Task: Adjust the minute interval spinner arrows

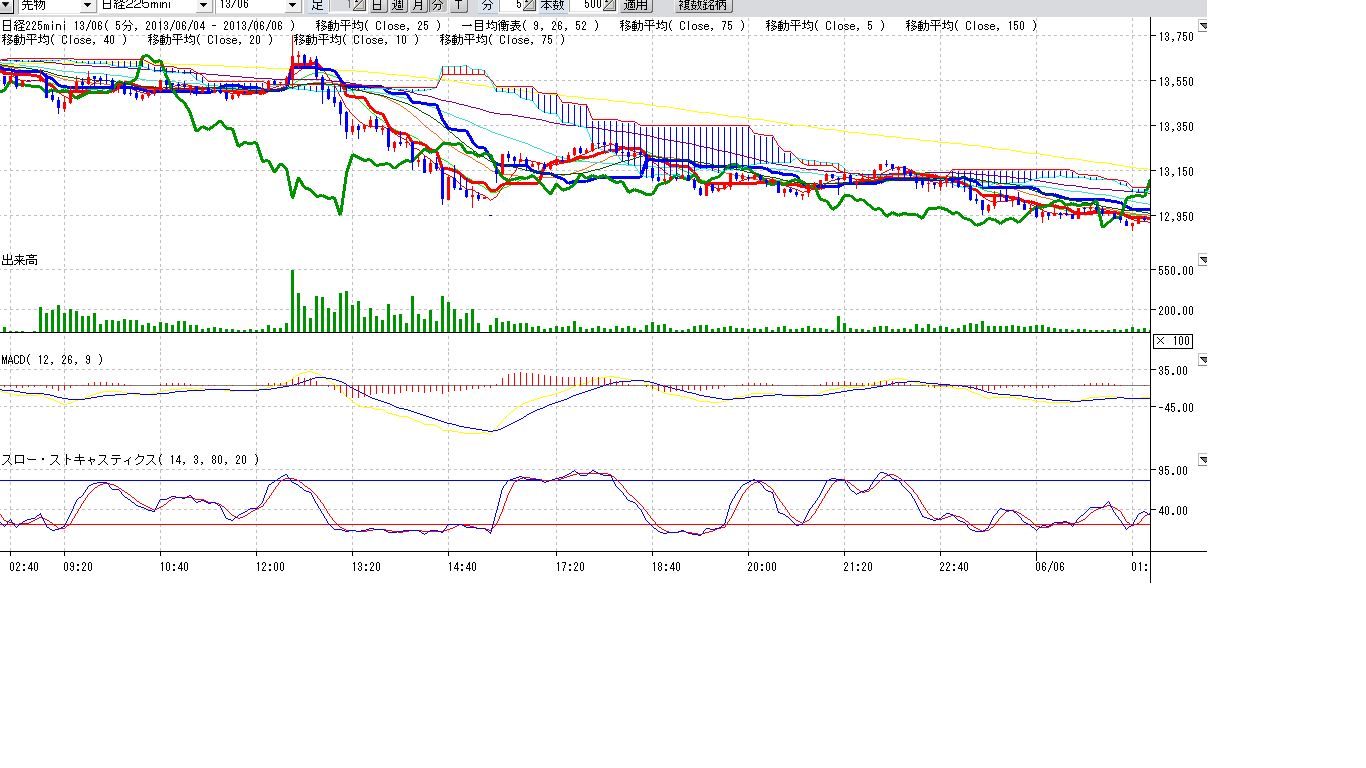Action: click(530, 5)
